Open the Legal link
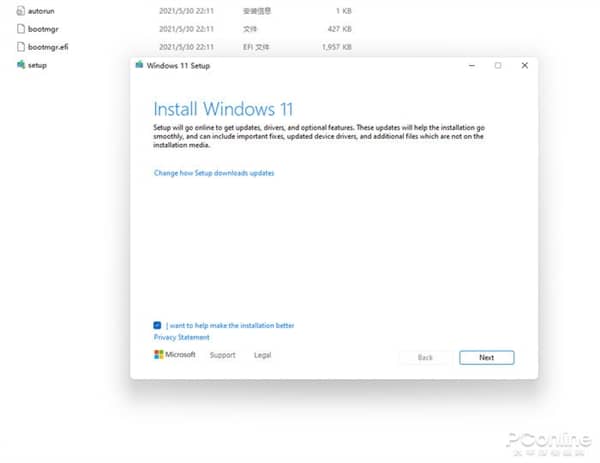 (x=262, y=355)
